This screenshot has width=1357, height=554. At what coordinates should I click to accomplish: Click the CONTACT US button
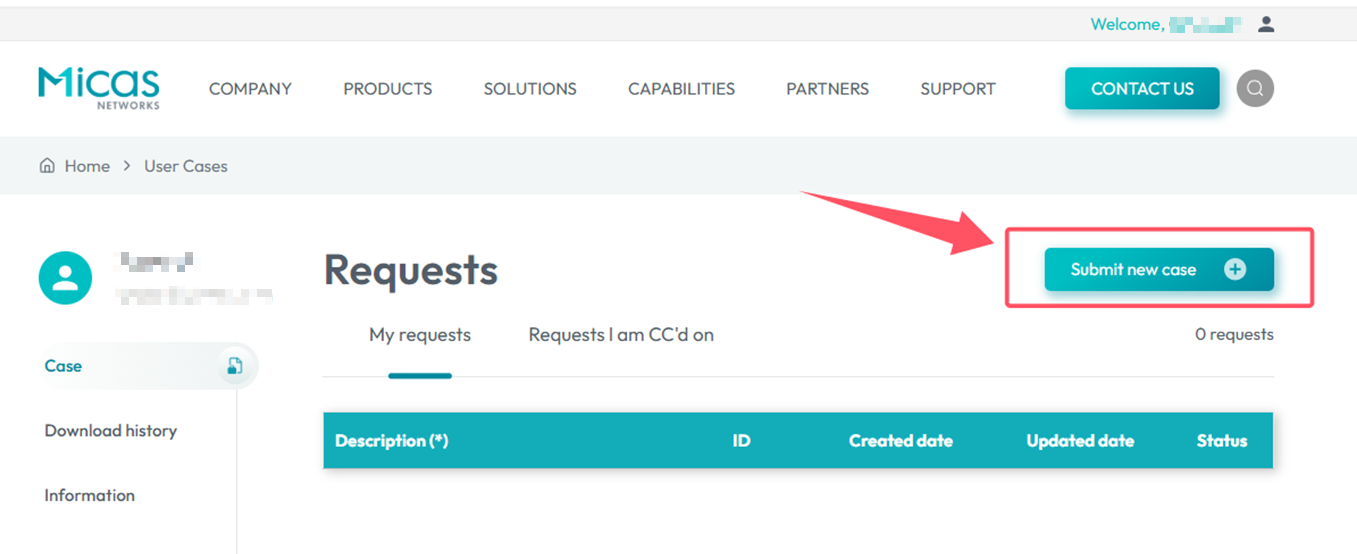(1142, 88)
